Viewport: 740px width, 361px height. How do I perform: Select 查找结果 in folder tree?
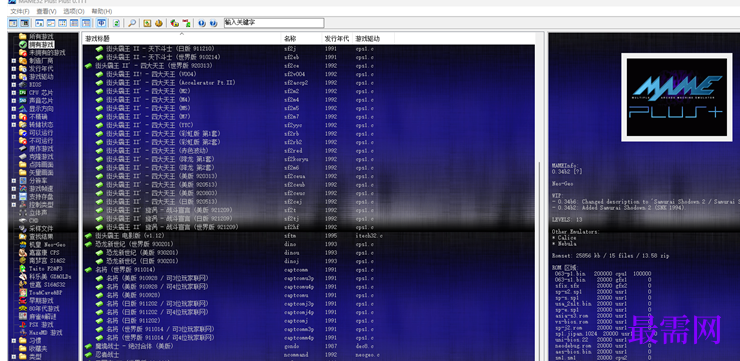(41, 236)
